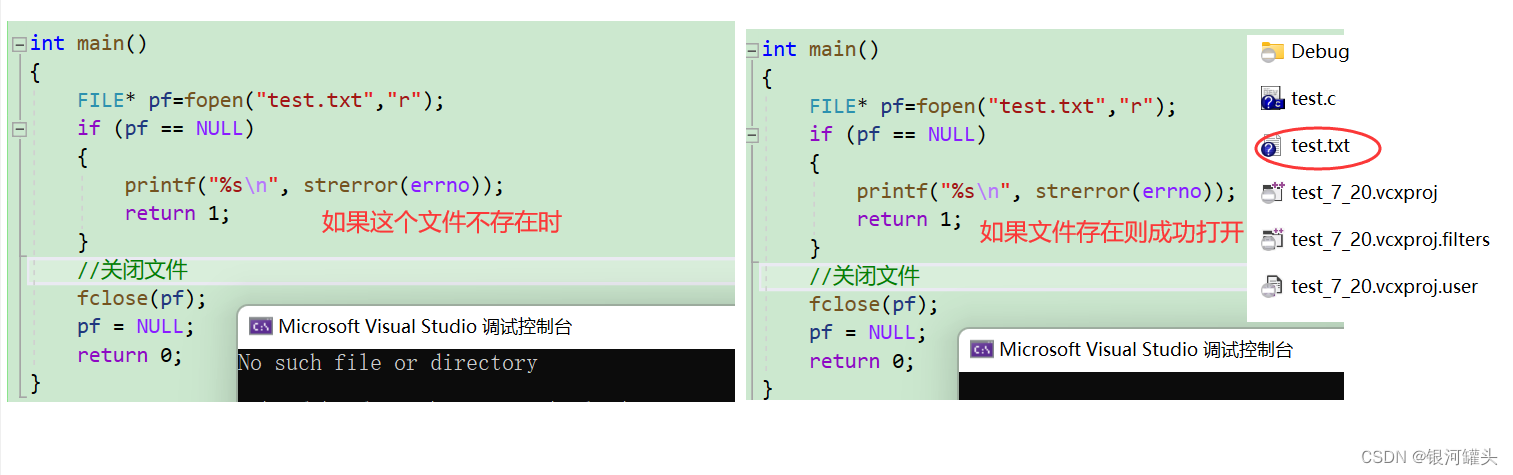Image resolution: width=1513 pixels, height=475 pixels.
Task: Click the test_7_20.vcxproj.user file icon
Action: coord(1272,287)
